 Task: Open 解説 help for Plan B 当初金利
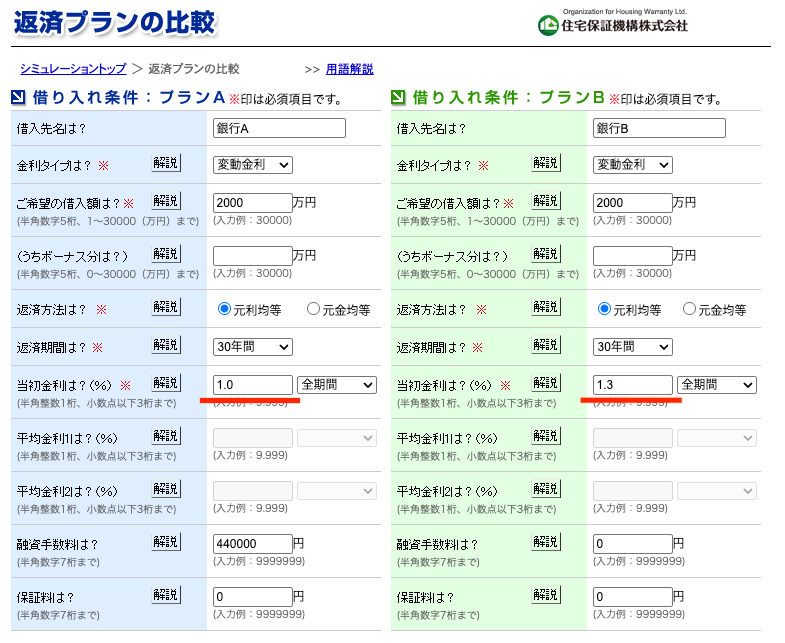pos(546,383)
